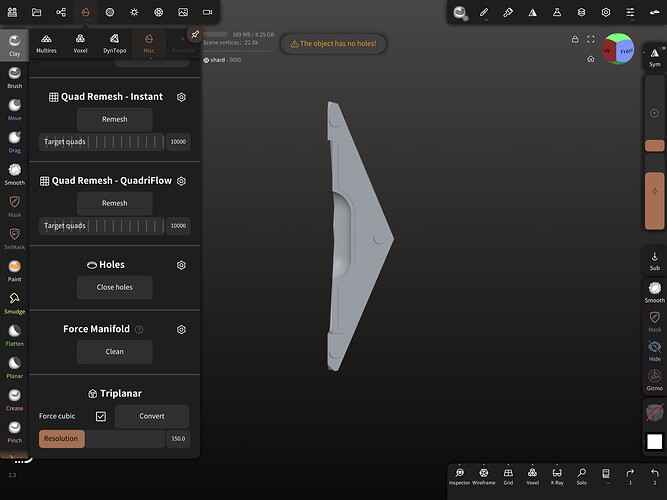Toggle the Gizmo on right sidebar
Screen dimensions: 667x500
pos(655,380)
